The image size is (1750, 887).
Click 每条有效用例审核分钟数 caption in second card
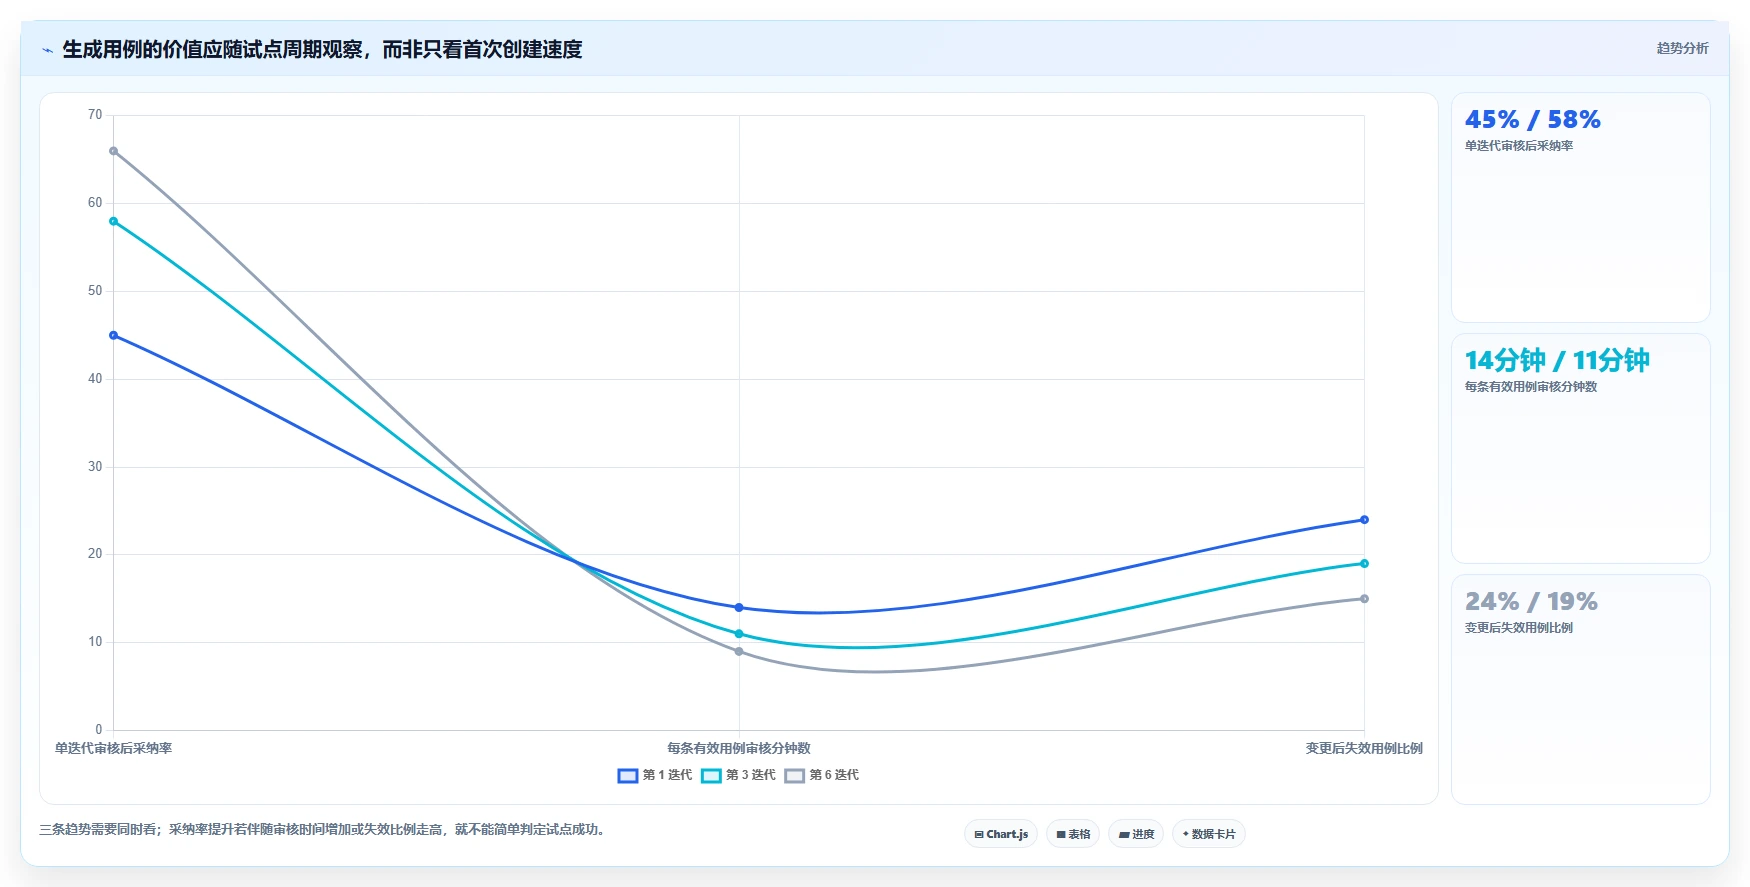click(1531, 387)
